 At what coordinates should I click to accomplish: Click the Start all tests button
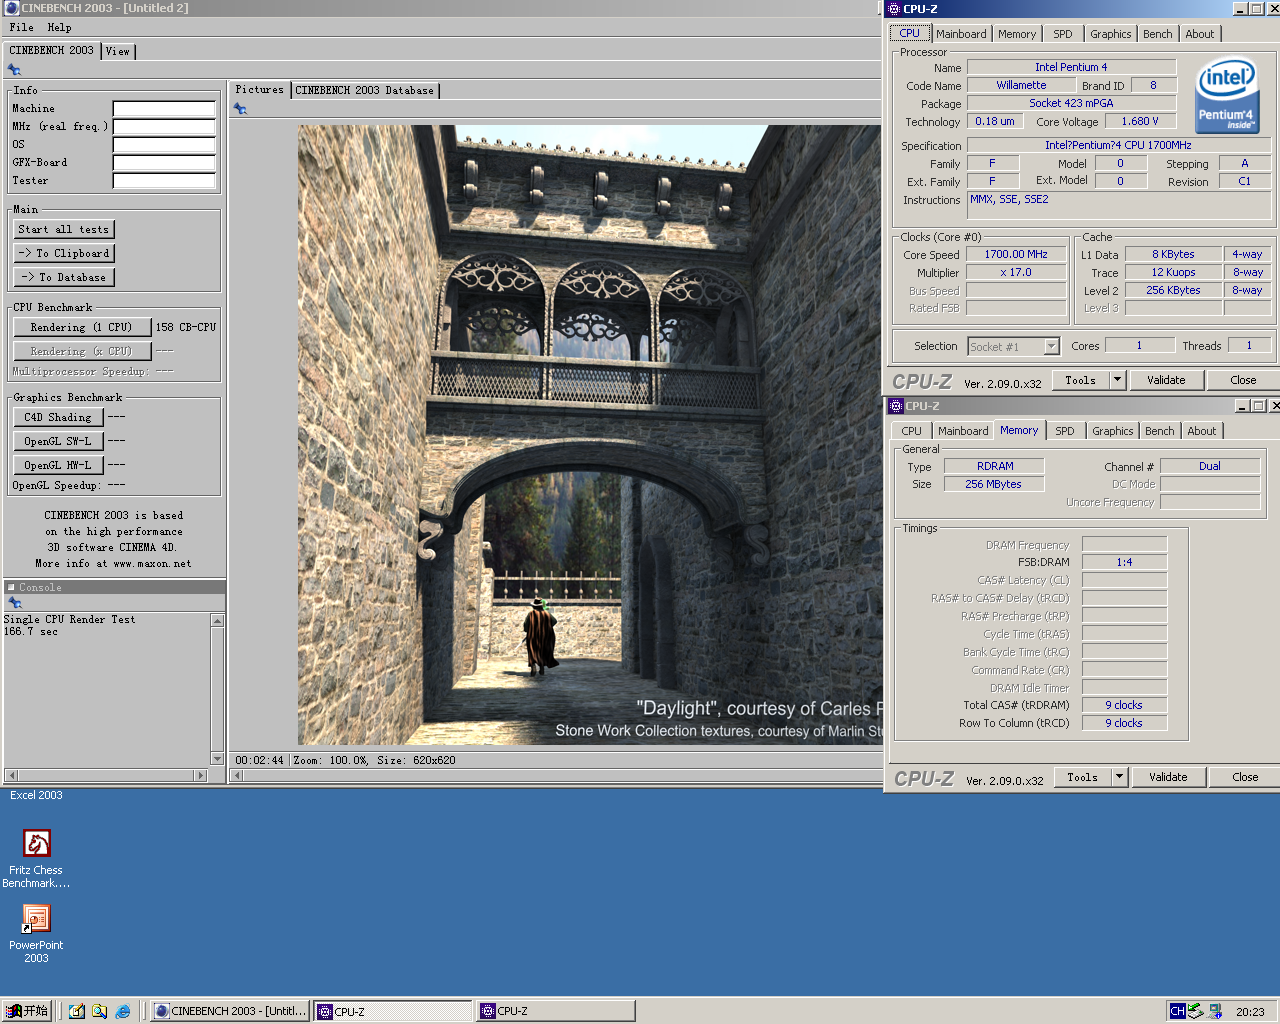(64, 229)
